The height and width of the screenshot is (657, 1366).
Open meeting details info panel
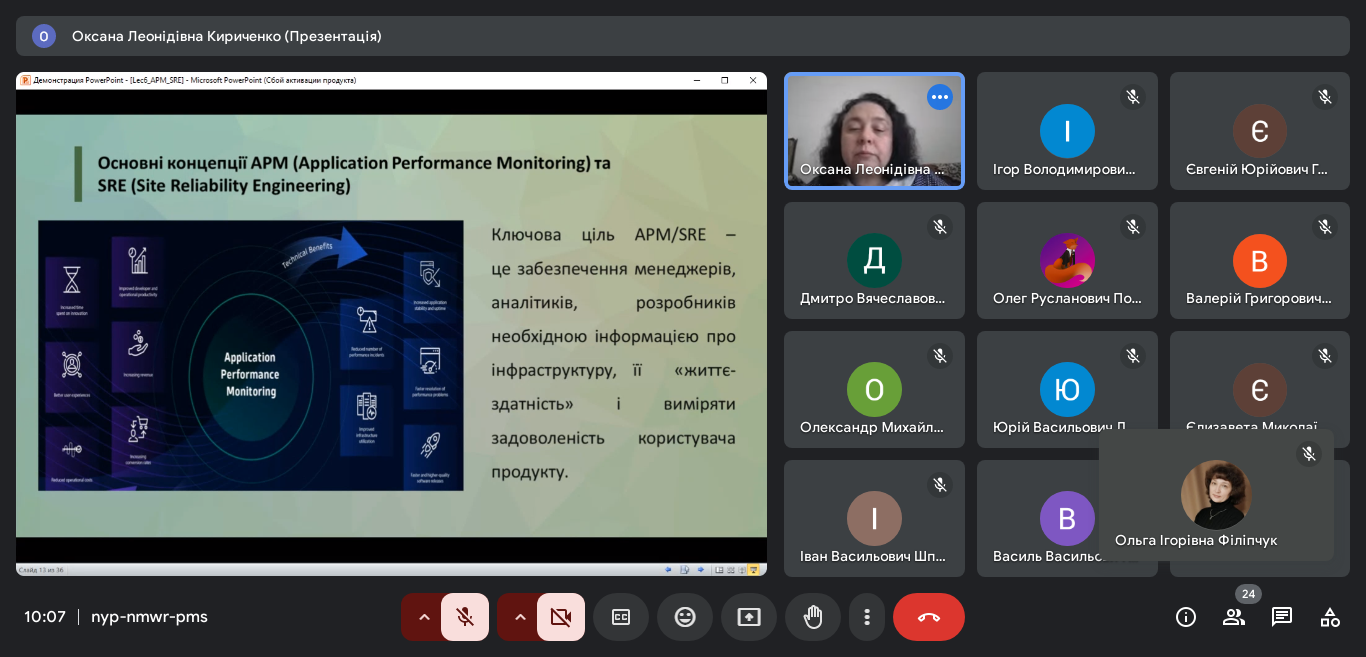pos(1186,617)
